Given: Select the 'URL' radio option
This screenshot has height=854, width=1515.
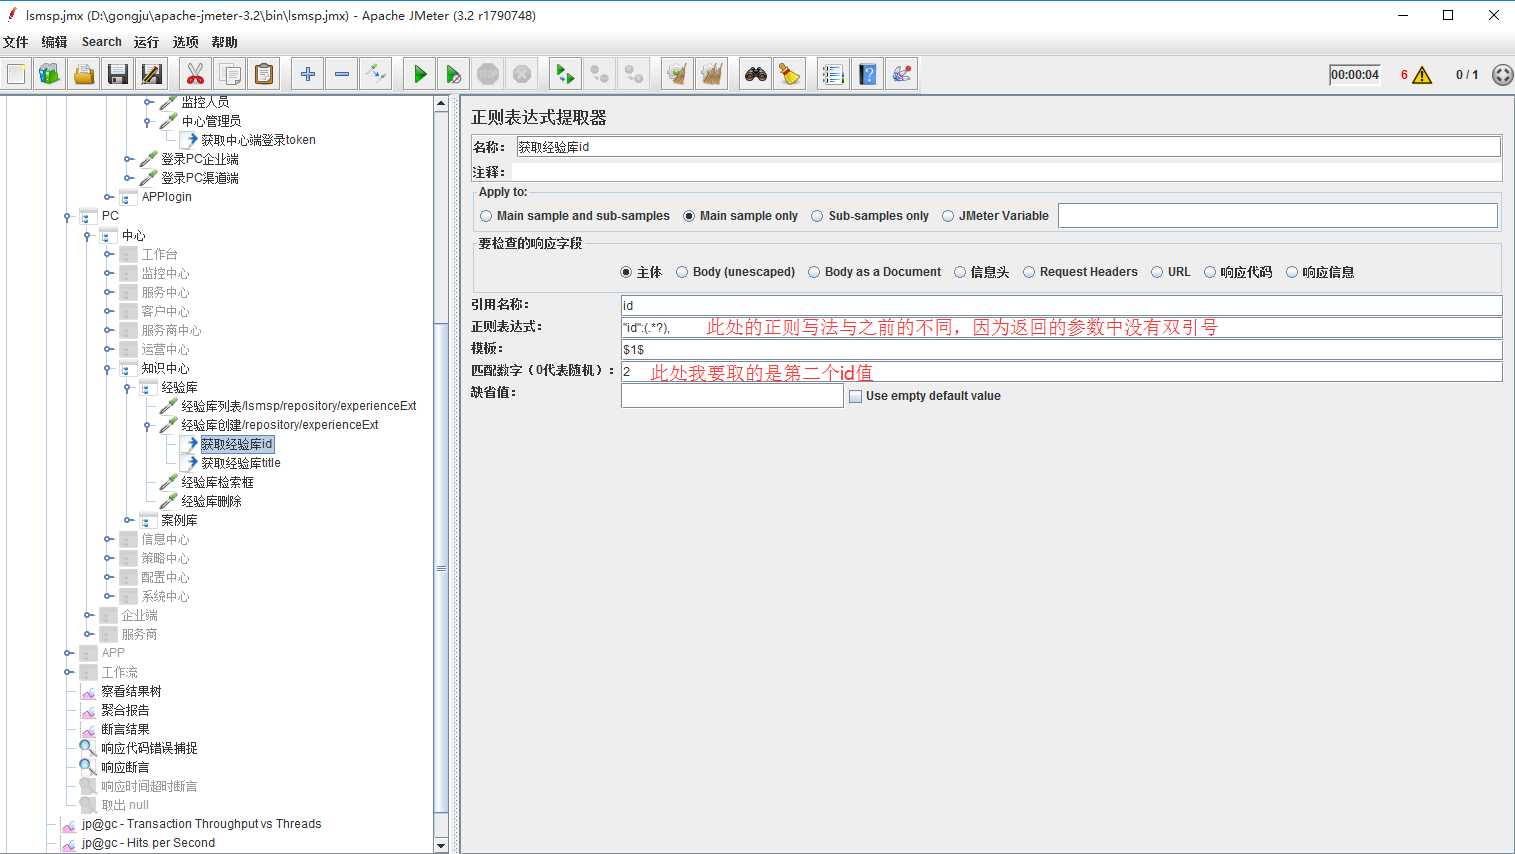Looking at the screenshot, I should [x=1170, y=272].
